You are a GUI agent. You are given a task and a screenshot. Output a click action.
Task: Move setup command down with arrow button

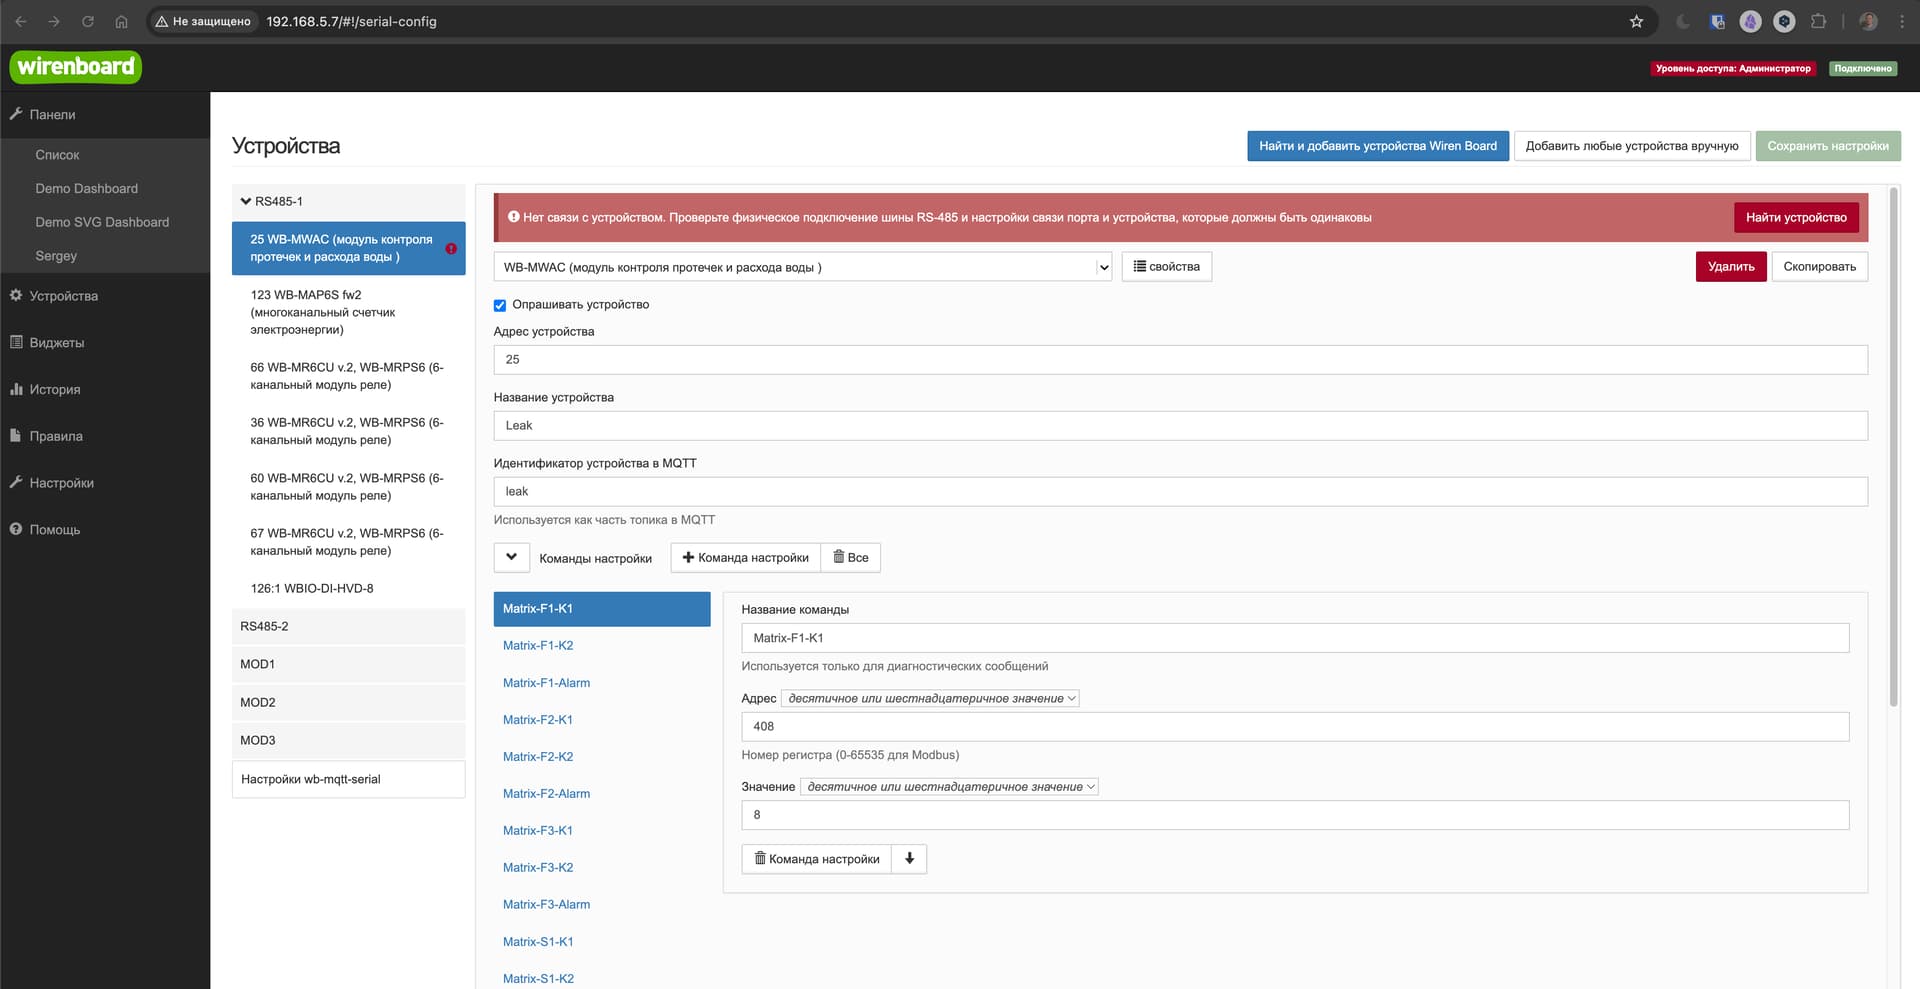click(x=909, y=859)
